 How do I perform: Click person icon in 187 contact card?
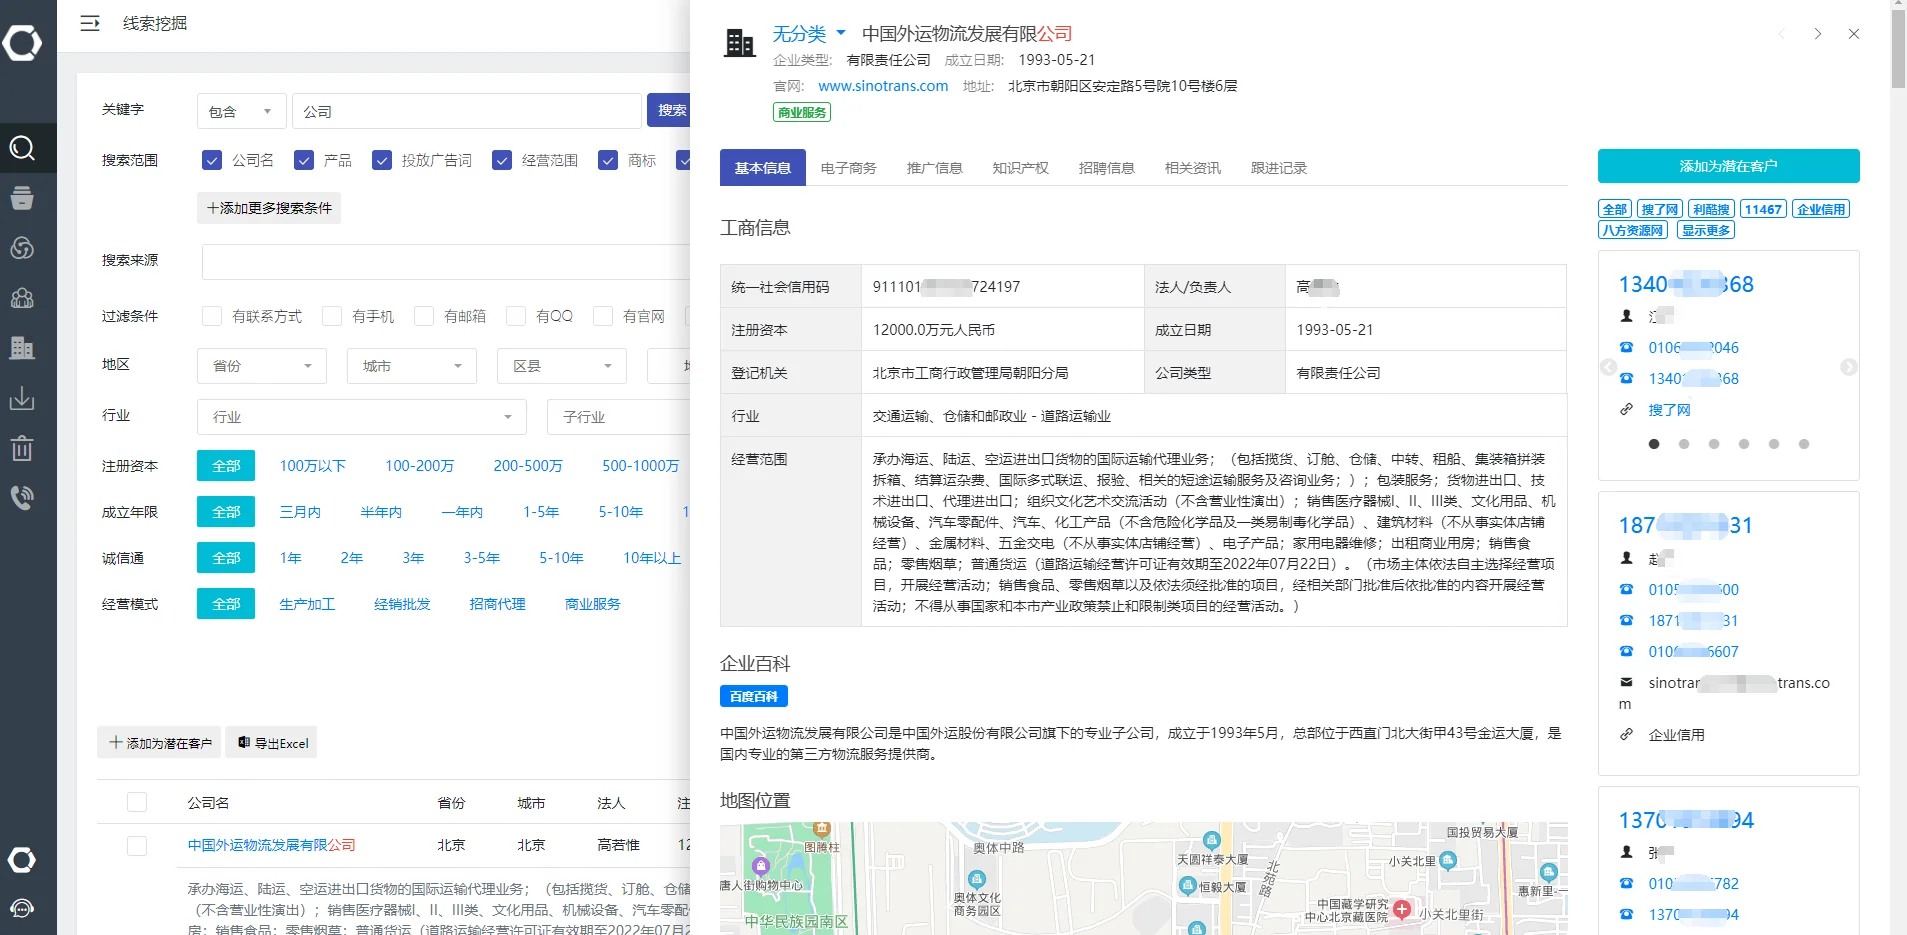(x=1626, y=558)
